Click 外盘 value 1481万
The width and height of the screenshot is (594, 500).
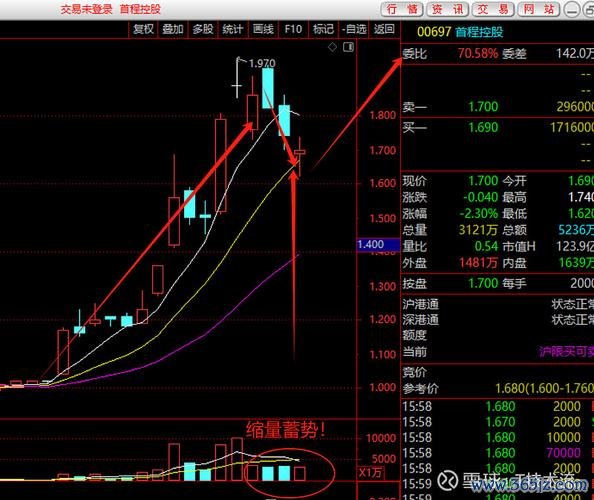pyautogui.click(x=478, y=262)
